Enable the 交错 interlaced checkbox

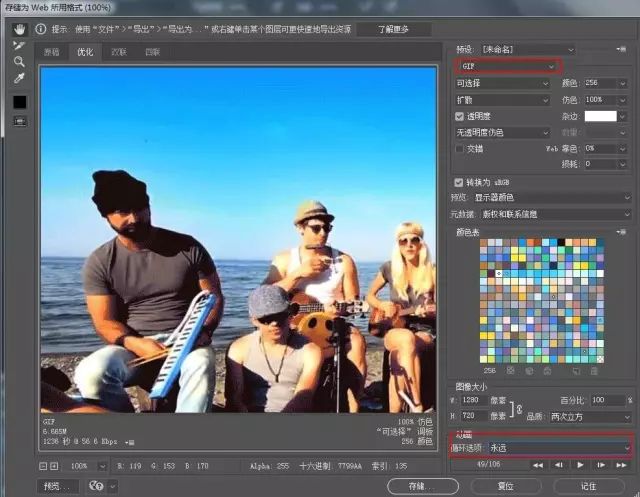[x=459, y=148]
